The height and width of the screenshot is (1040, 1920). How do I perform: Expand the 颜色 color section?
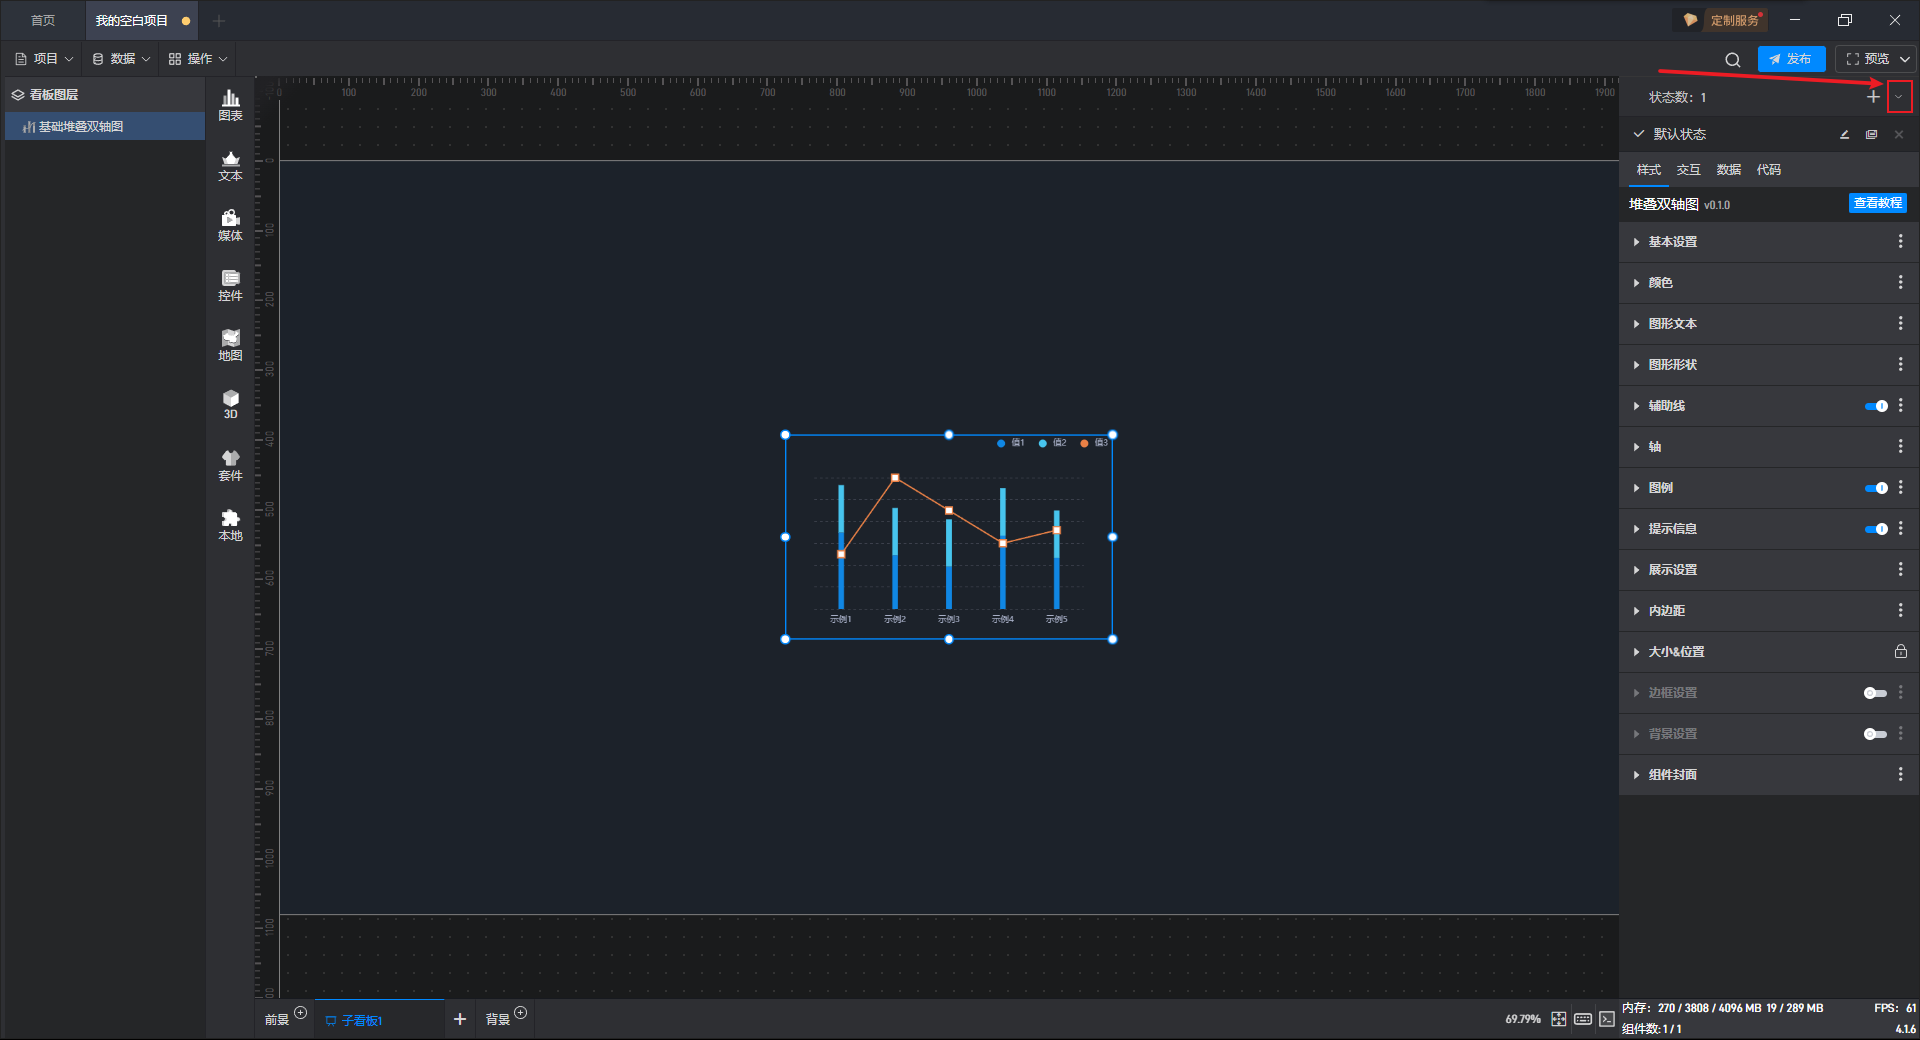(x=1660, y=283)
